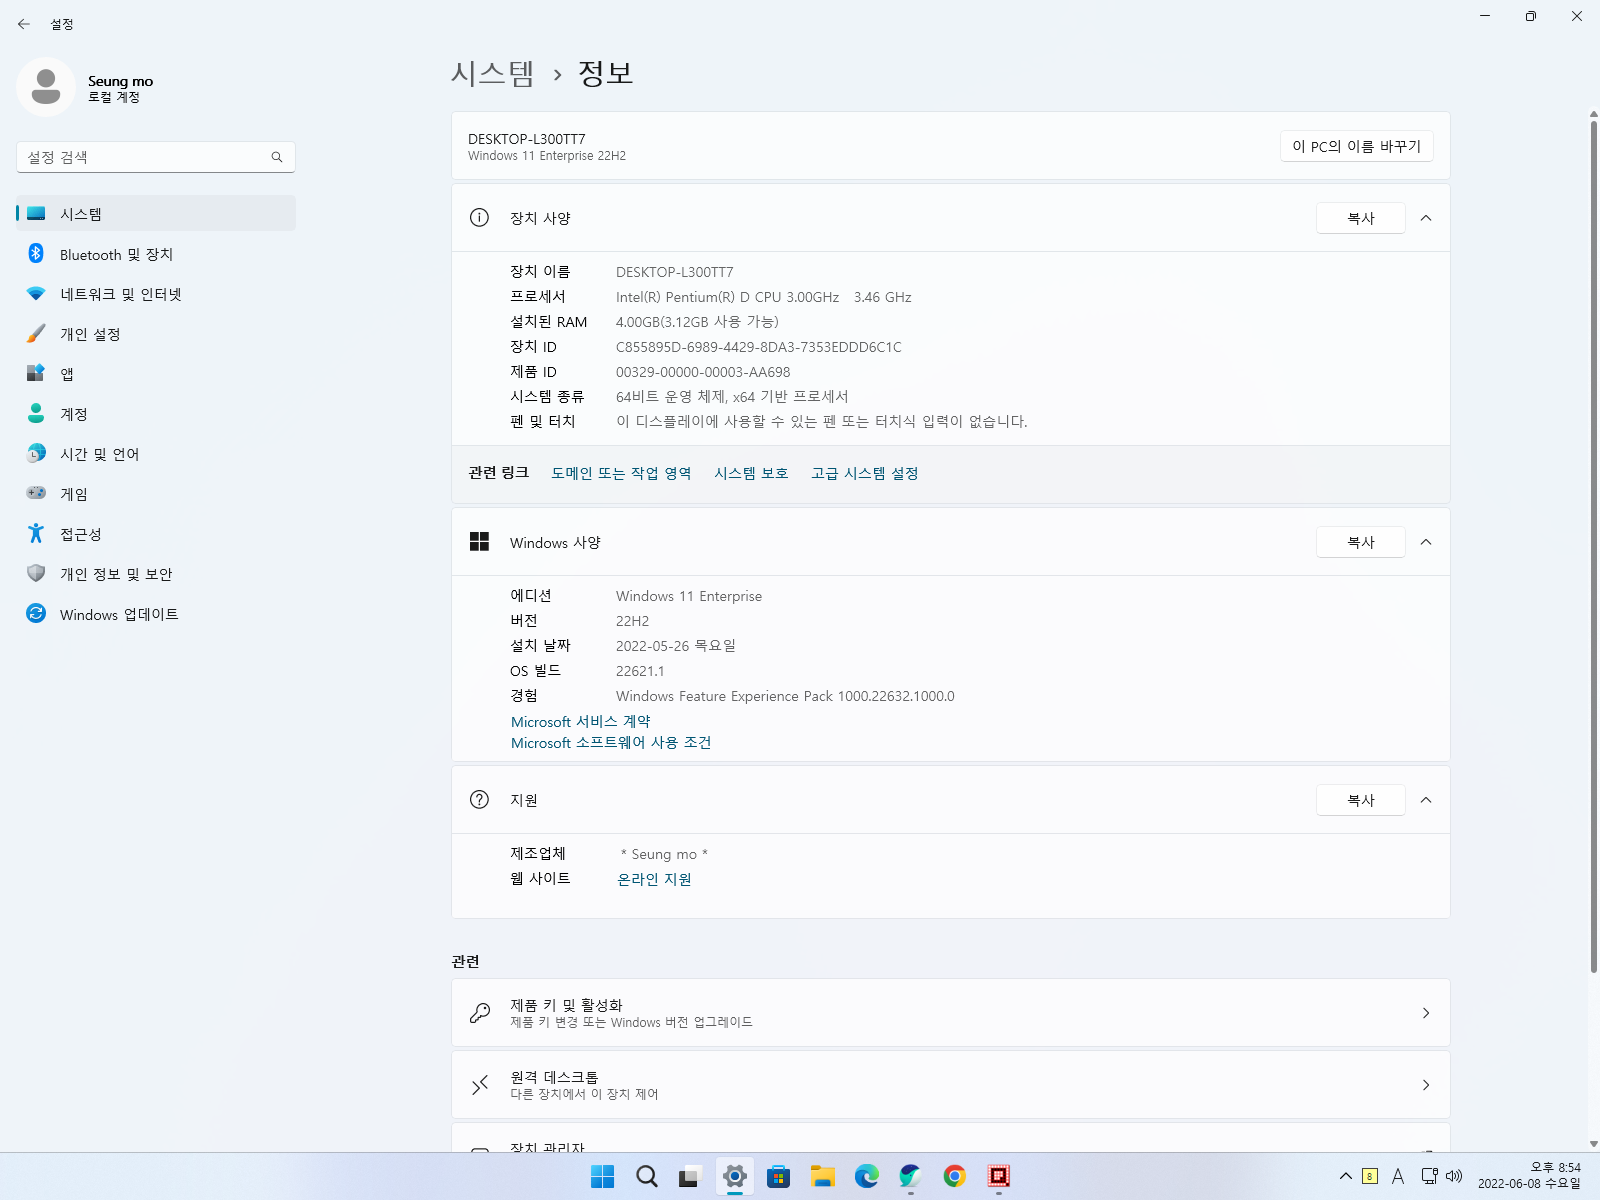The image size is (1600, 1200).
Task: Collapse the 장치 사양 section chevron
Action: pos(1426,218)
